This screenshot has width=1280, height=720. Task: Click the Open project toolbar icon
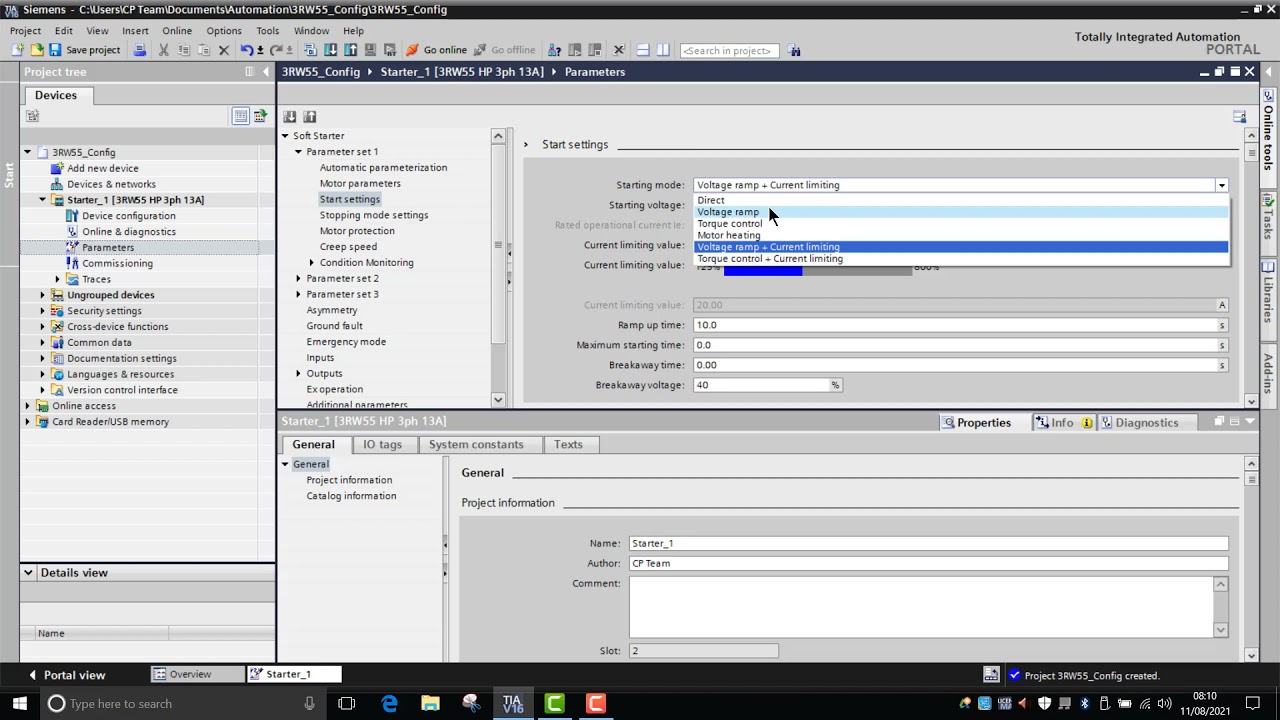[37, 50]
